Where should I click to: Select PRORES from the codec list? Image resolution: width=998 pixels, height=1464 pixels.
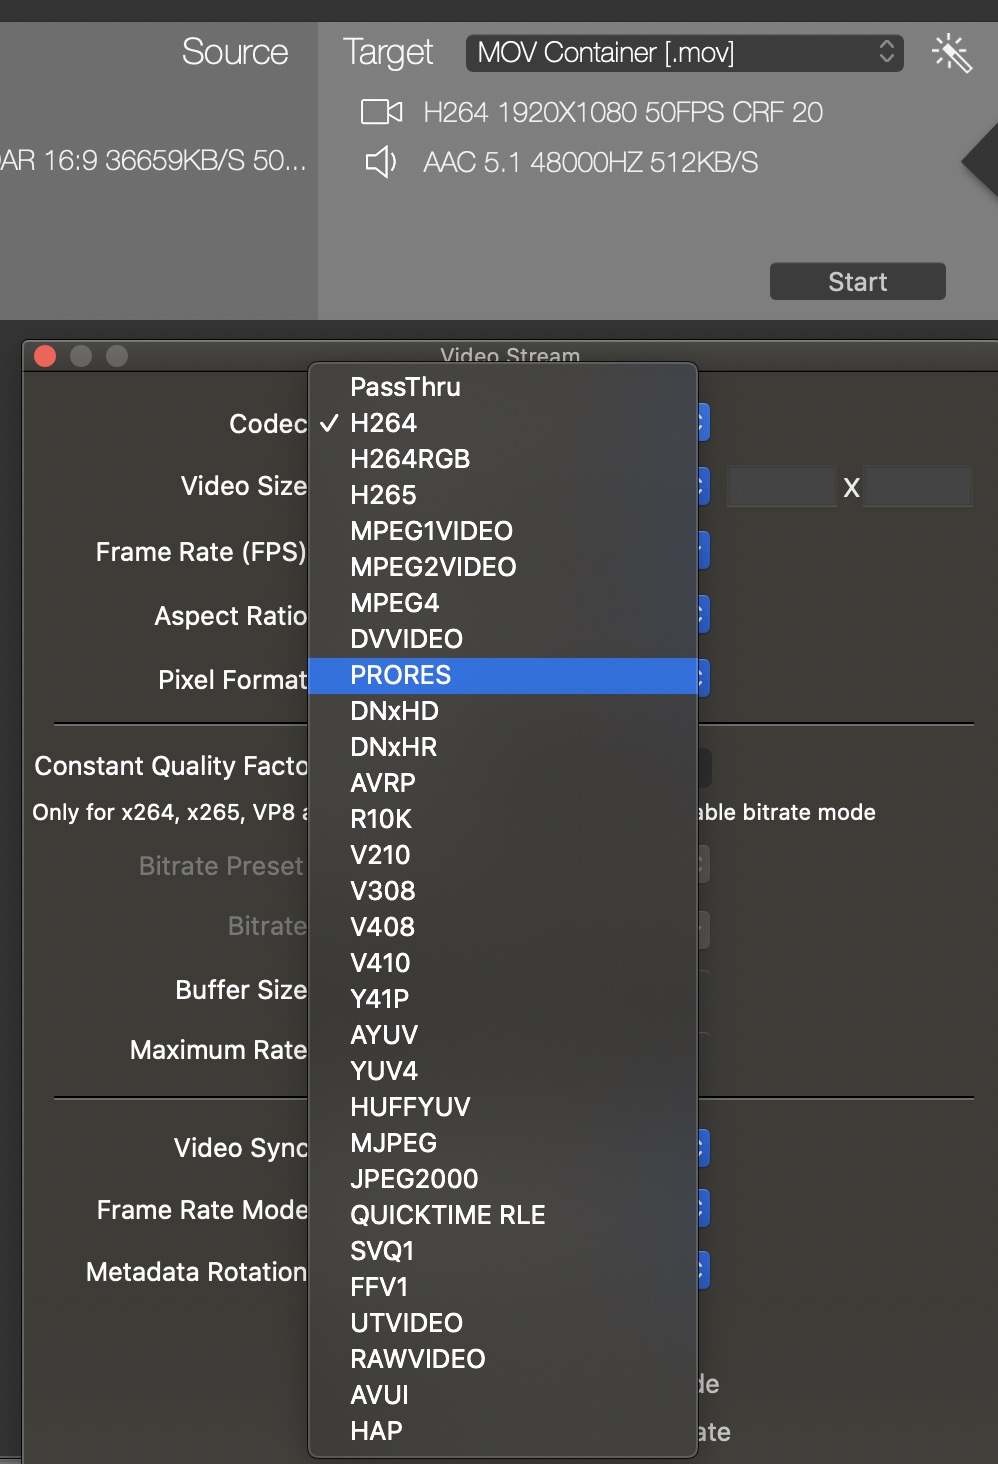point(401,675)
